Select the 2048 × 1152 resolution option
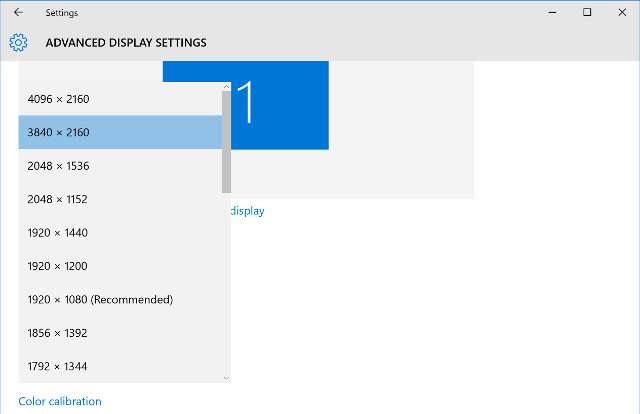640x414 pixels. (x=120, y=199)
